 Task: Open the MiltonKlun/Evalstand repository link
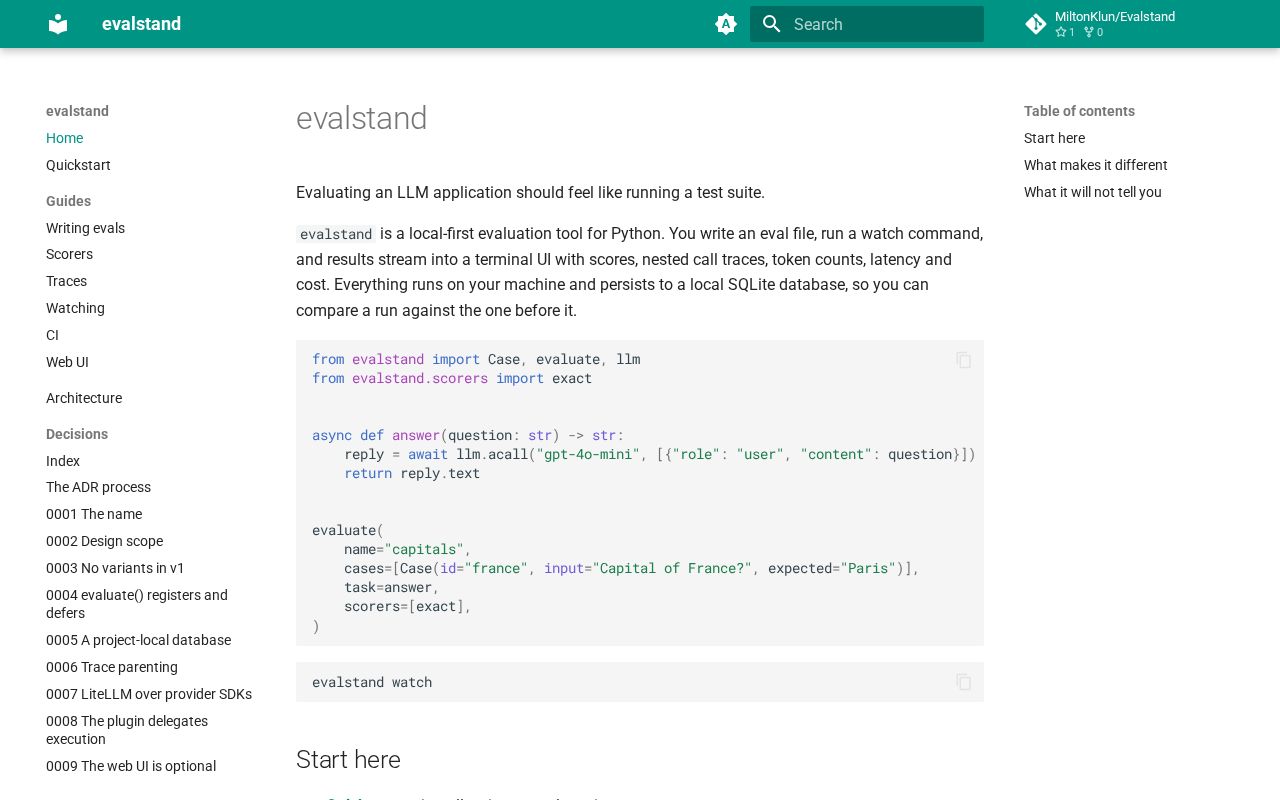click(1115, 24)
